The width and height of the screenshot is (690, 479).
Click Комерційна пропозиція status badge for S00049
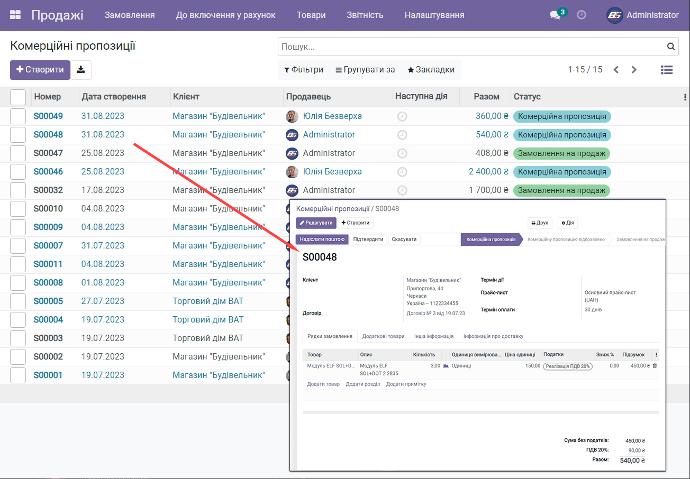click(560, 116)
